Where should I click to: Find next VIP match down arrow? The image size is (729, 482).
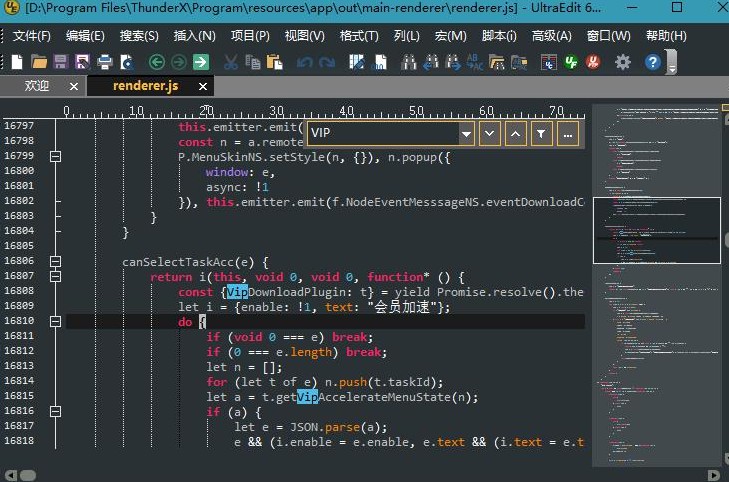click(490, 134)
